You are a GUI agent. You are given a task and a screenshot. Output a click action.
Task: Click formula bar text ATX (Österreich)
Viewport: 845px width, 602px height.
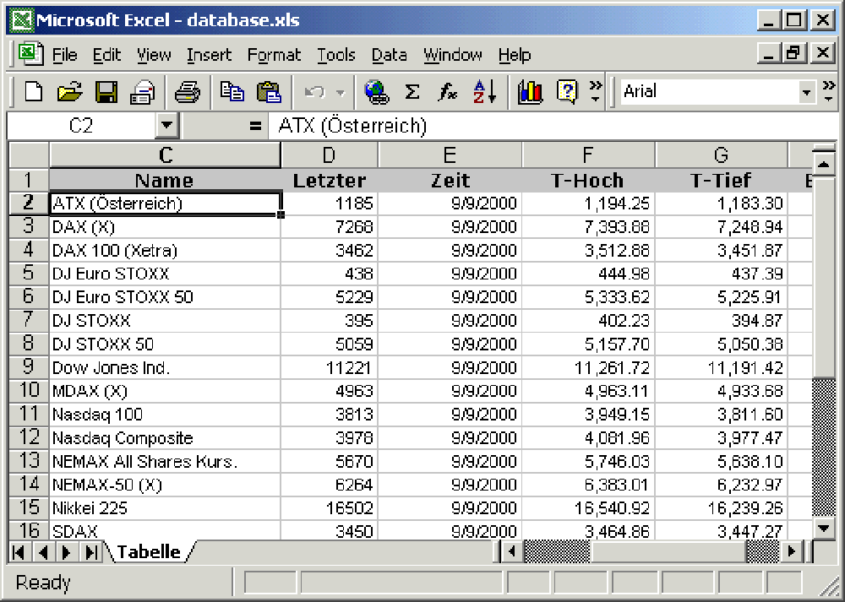[x=352, y=126]
